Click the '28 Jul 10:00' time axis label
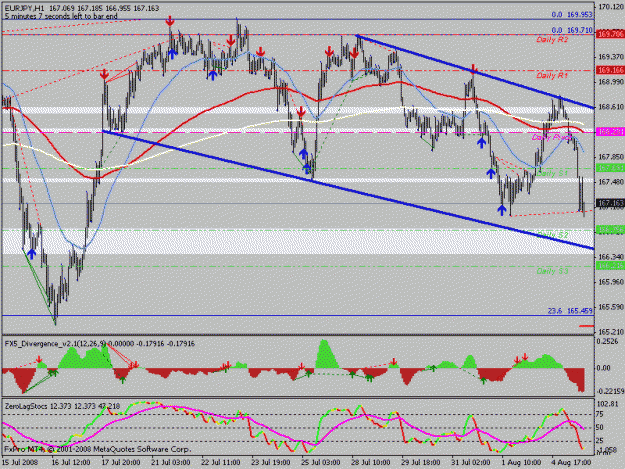This screenshot has width=625, height=469. pos(371,463)
